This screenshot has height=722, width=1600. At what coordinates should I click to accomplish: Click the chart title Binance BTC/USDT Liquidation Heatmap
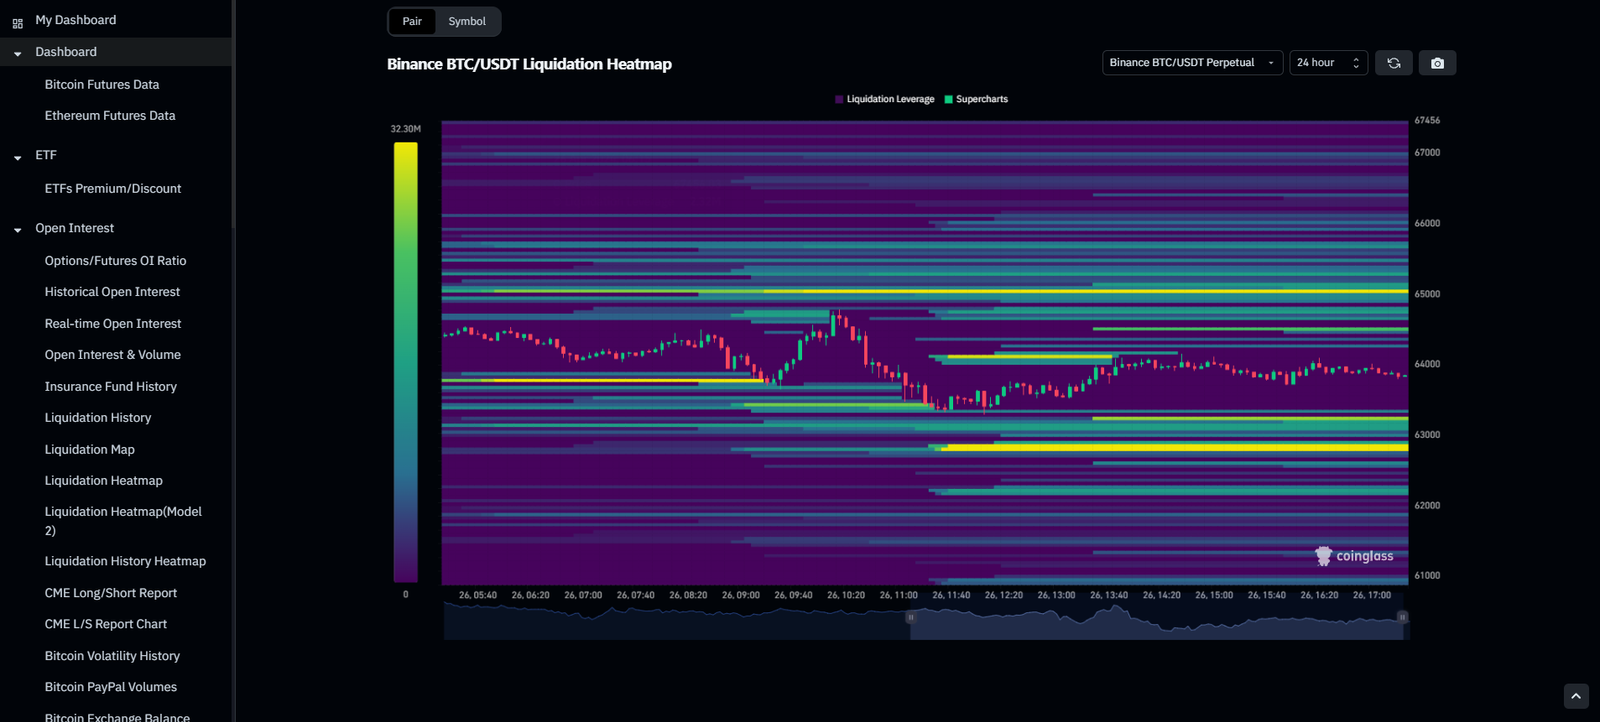point(529,64)
